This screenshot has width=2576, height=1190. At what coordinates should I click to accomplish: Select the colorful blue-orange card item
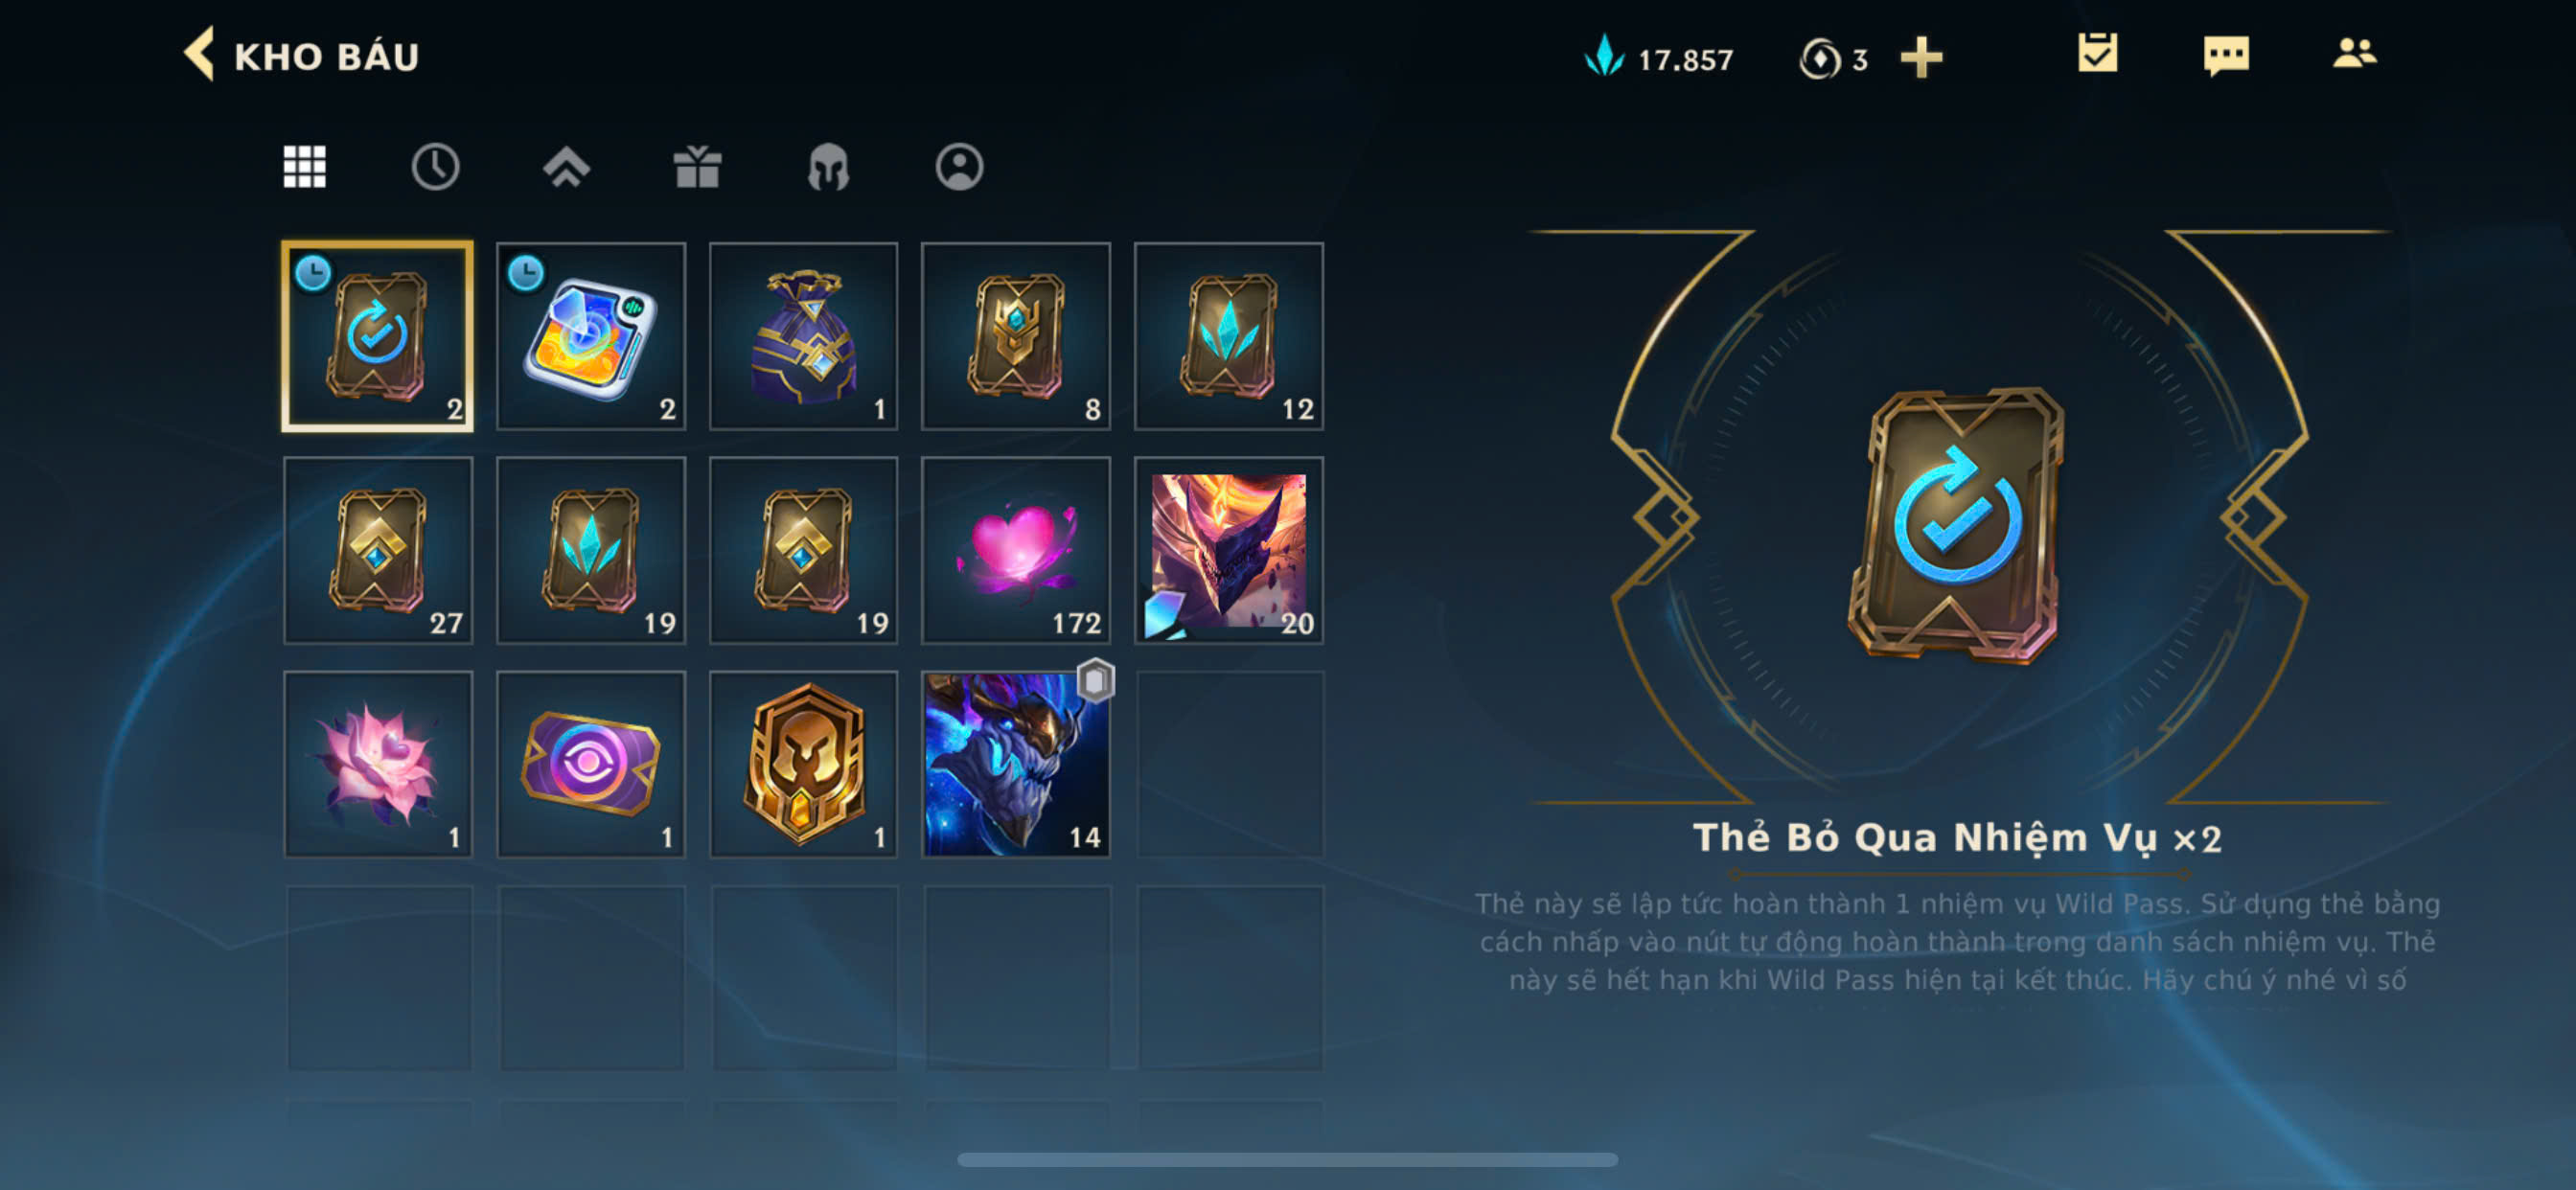pos(591,336)
